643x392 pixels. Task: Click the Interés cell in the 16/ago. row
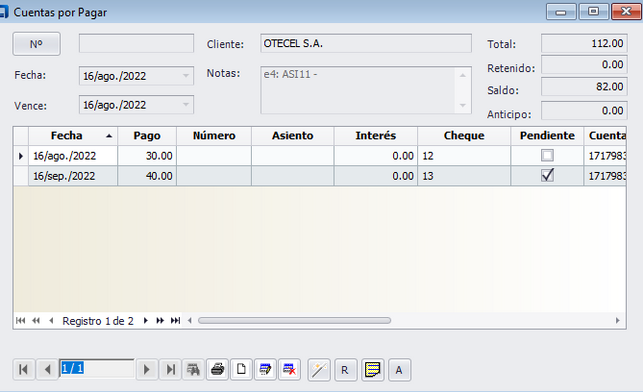point(376,156)
